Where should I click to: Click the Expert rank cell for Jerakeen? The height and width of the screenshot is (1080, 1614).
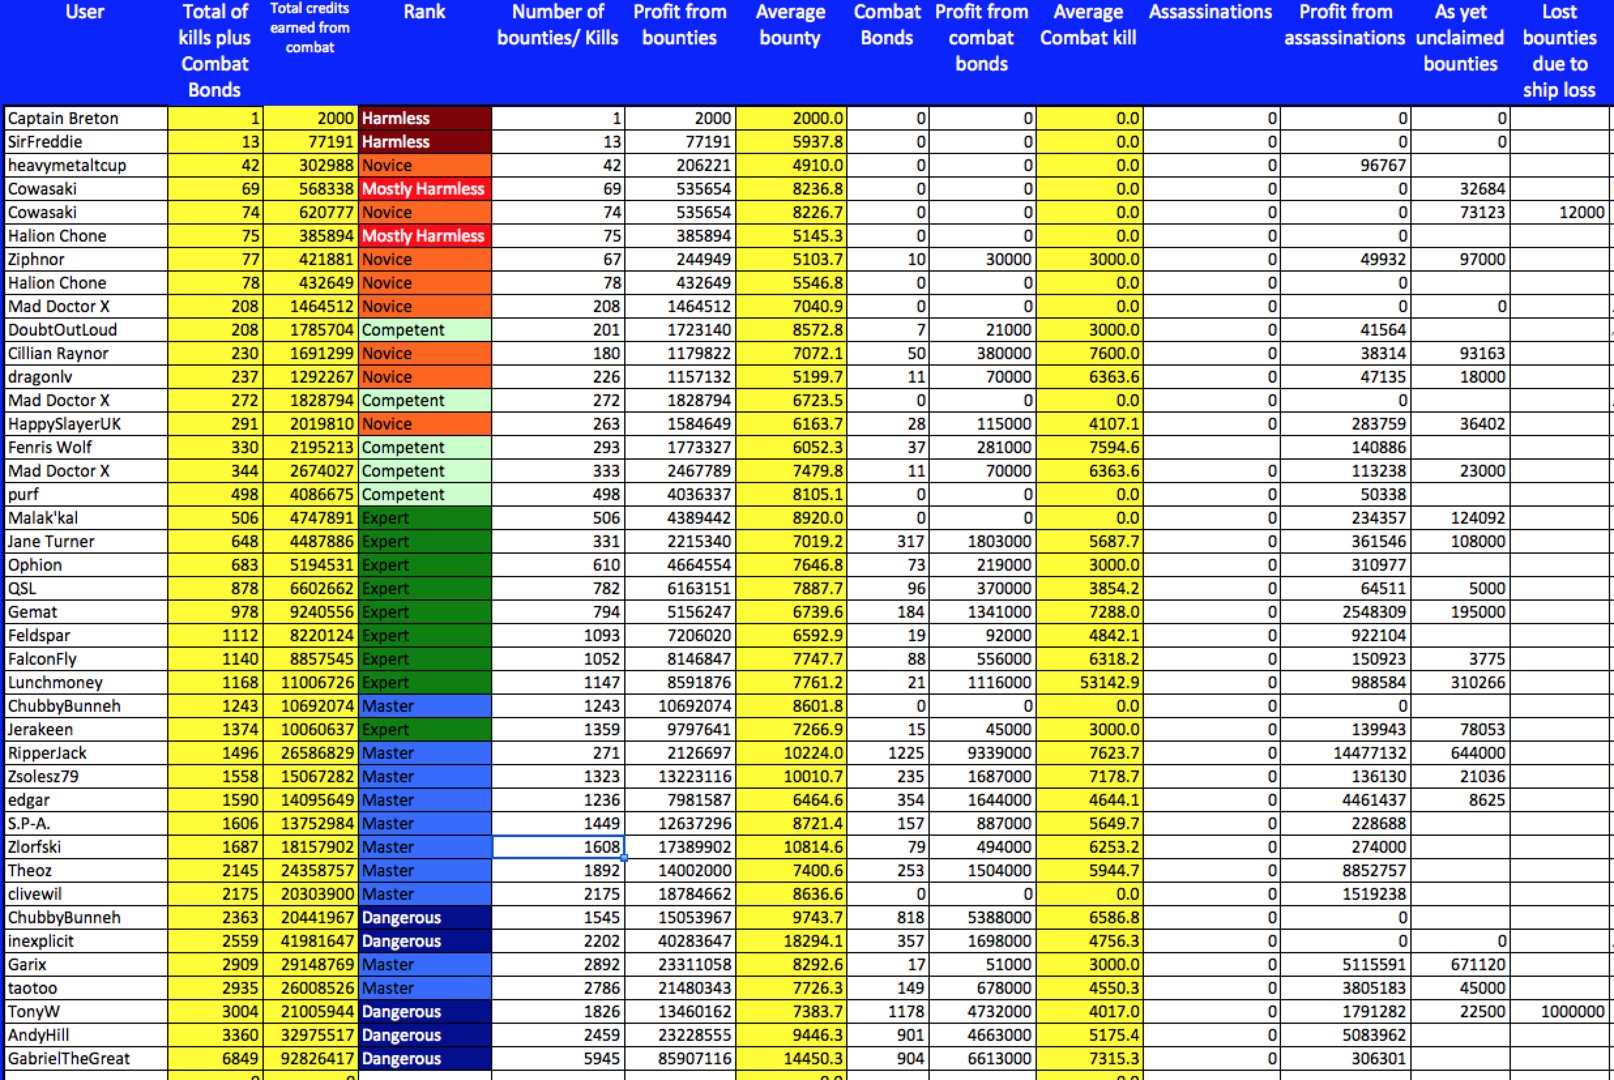click(x=425, y=729)
